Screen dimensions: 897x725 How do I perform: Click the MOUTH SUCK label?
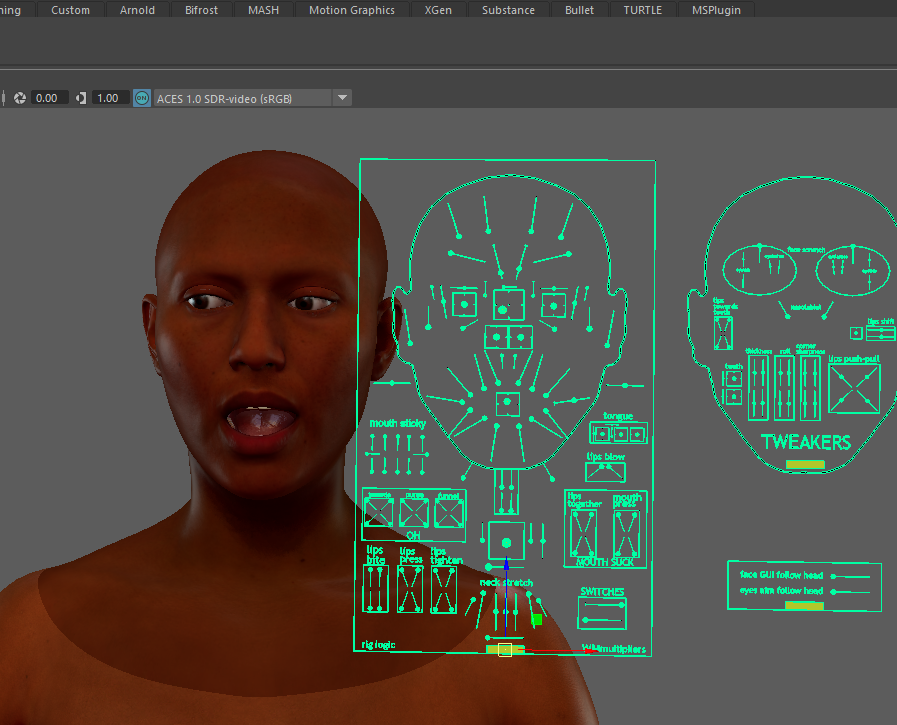[x=605, y=562]
